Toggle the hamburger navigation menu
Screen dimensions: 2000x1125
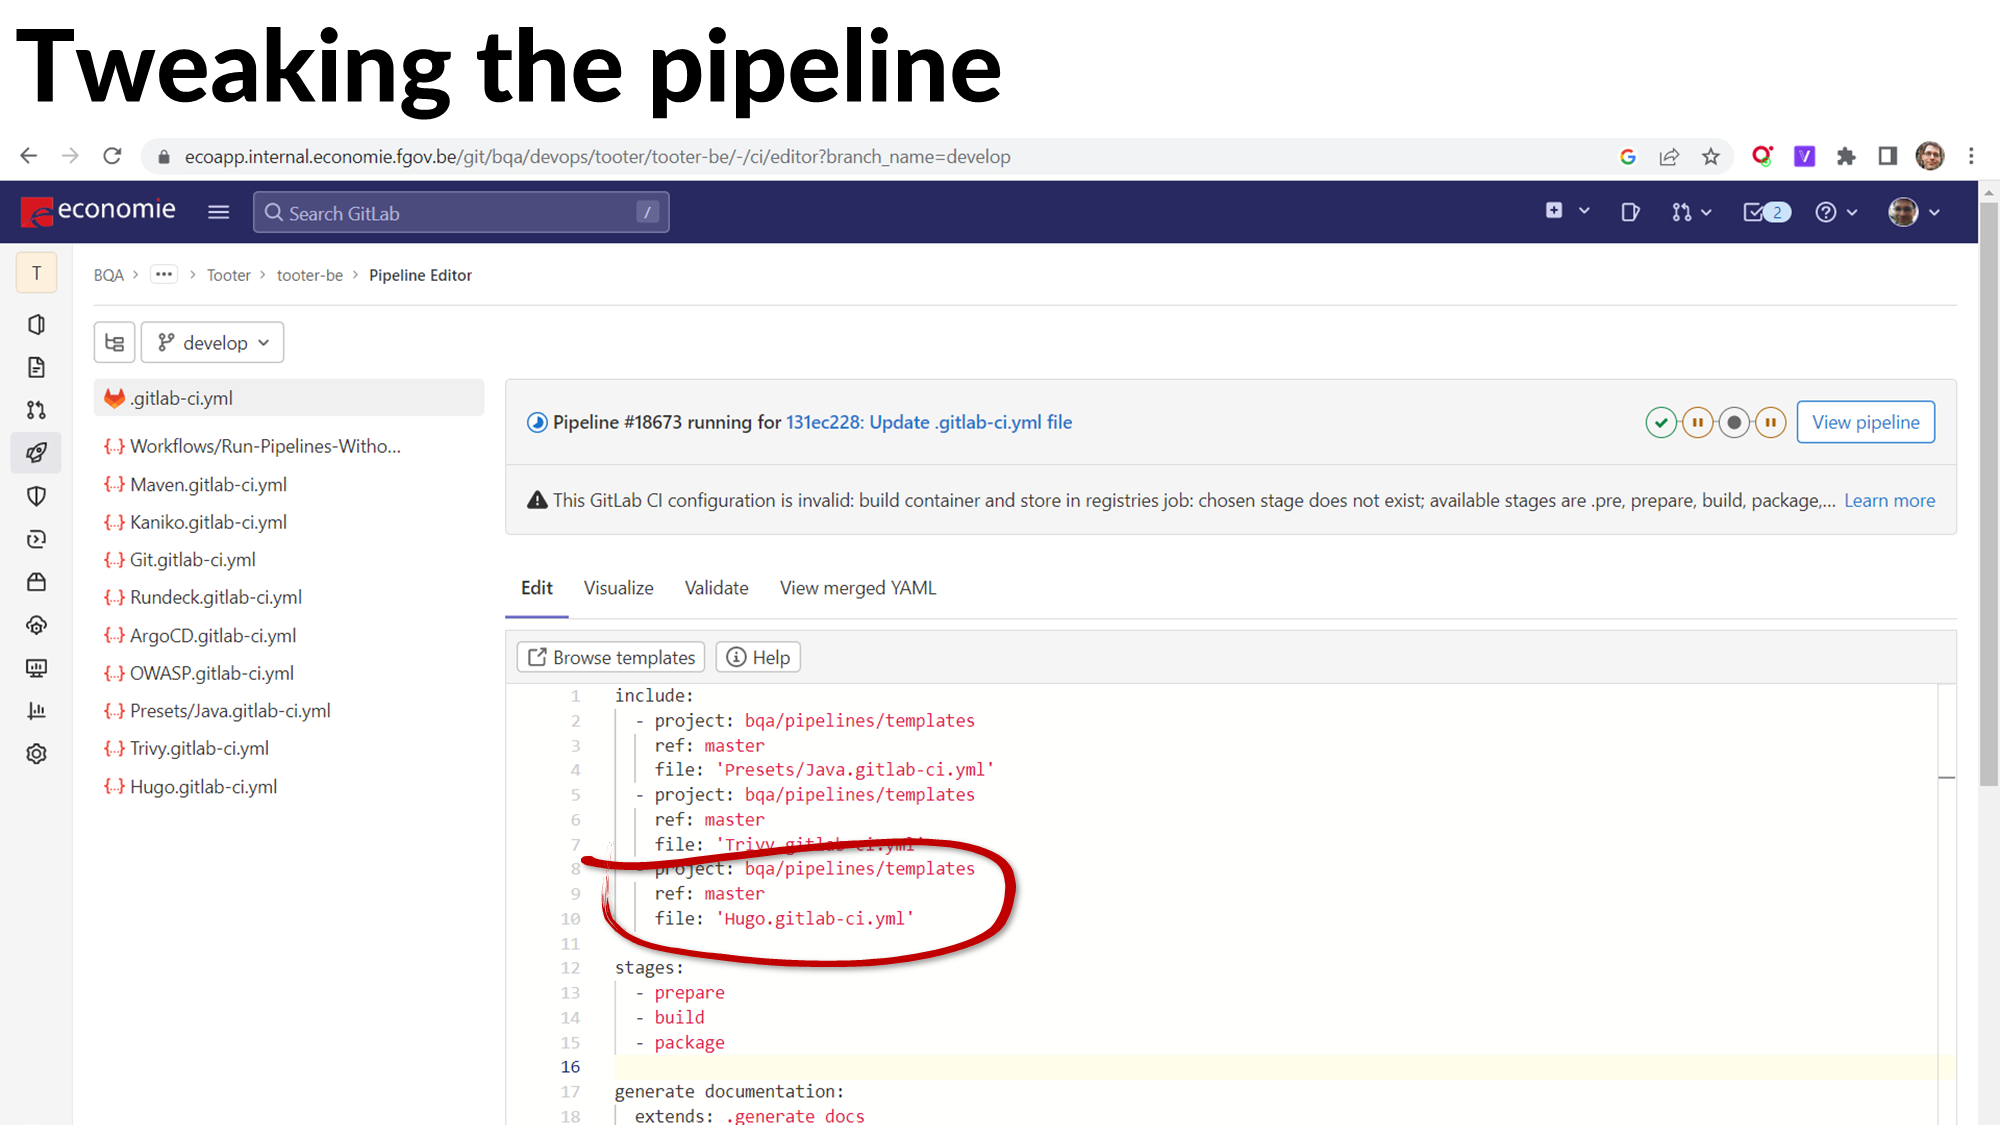(218, 212)
